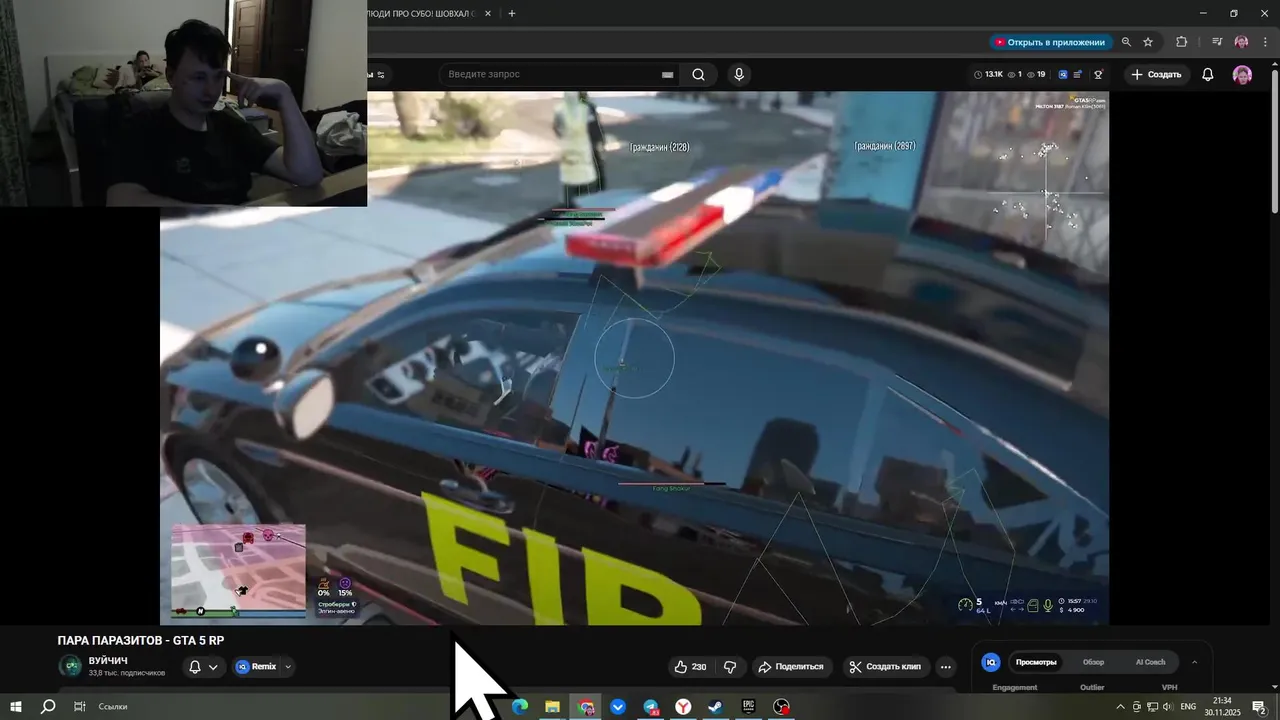Launch Microsoft Edge from taskbar
Viewport: 1280px width, 720px height.
click(519, 707)
